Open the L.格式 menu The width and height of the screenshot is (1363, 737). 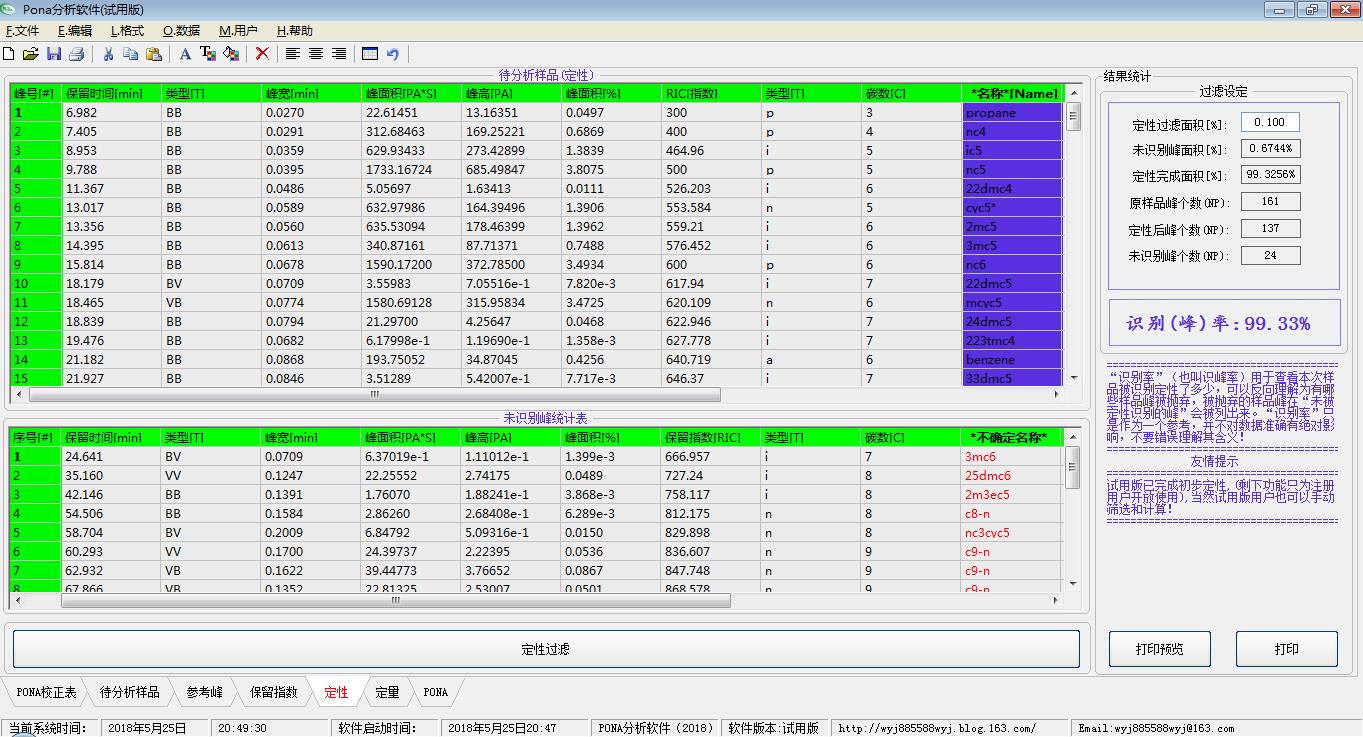127,31
